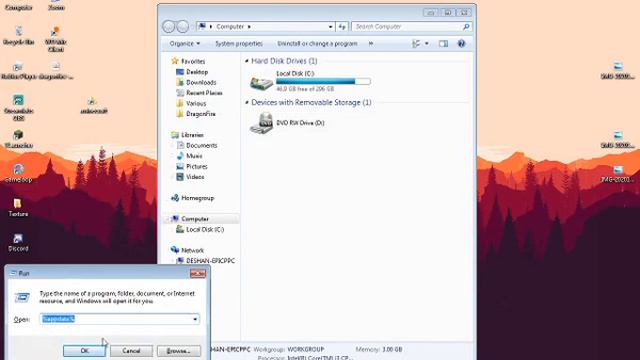The height and width of the screenshot is (360, 640).
Task: Click the refresh button beside the address bar
Action: pos(342,27)
